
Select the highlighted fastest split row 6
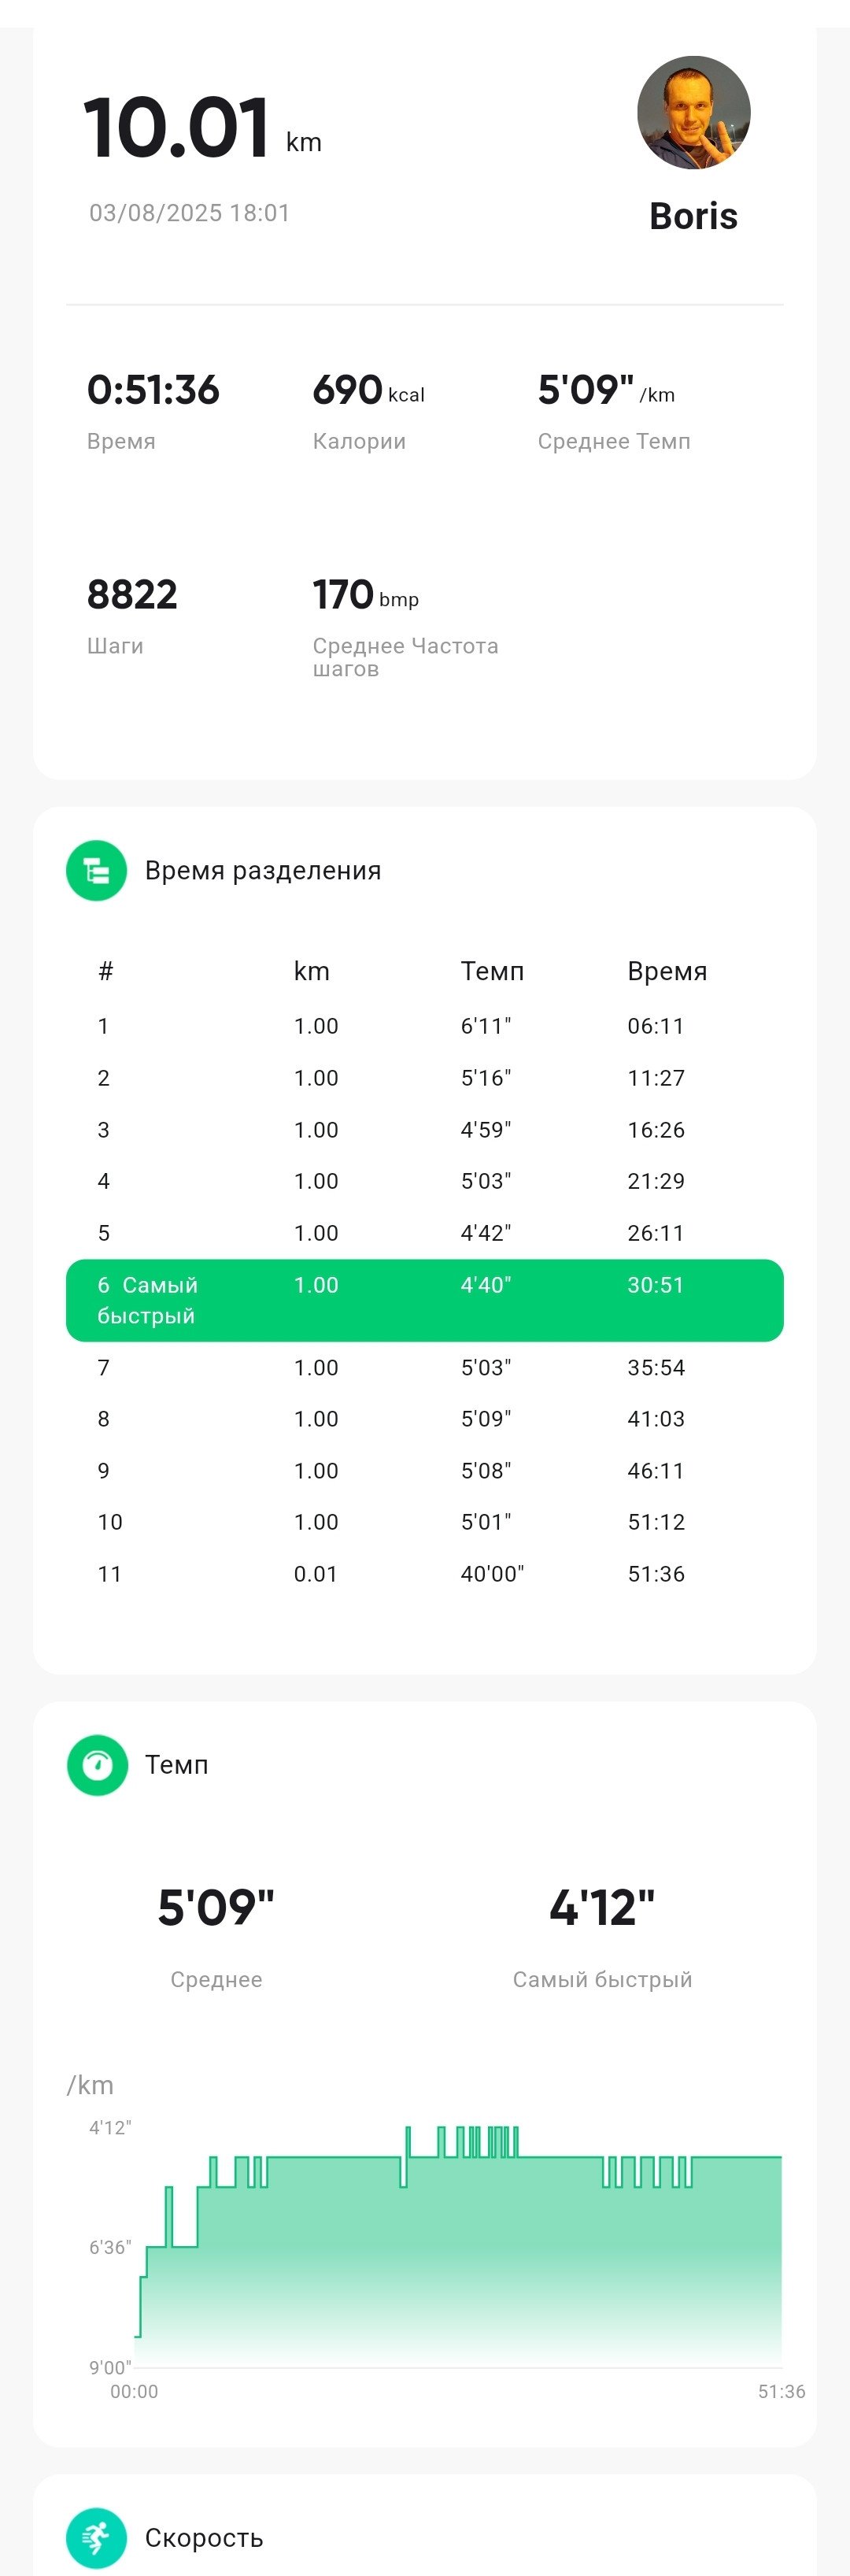425,1300
